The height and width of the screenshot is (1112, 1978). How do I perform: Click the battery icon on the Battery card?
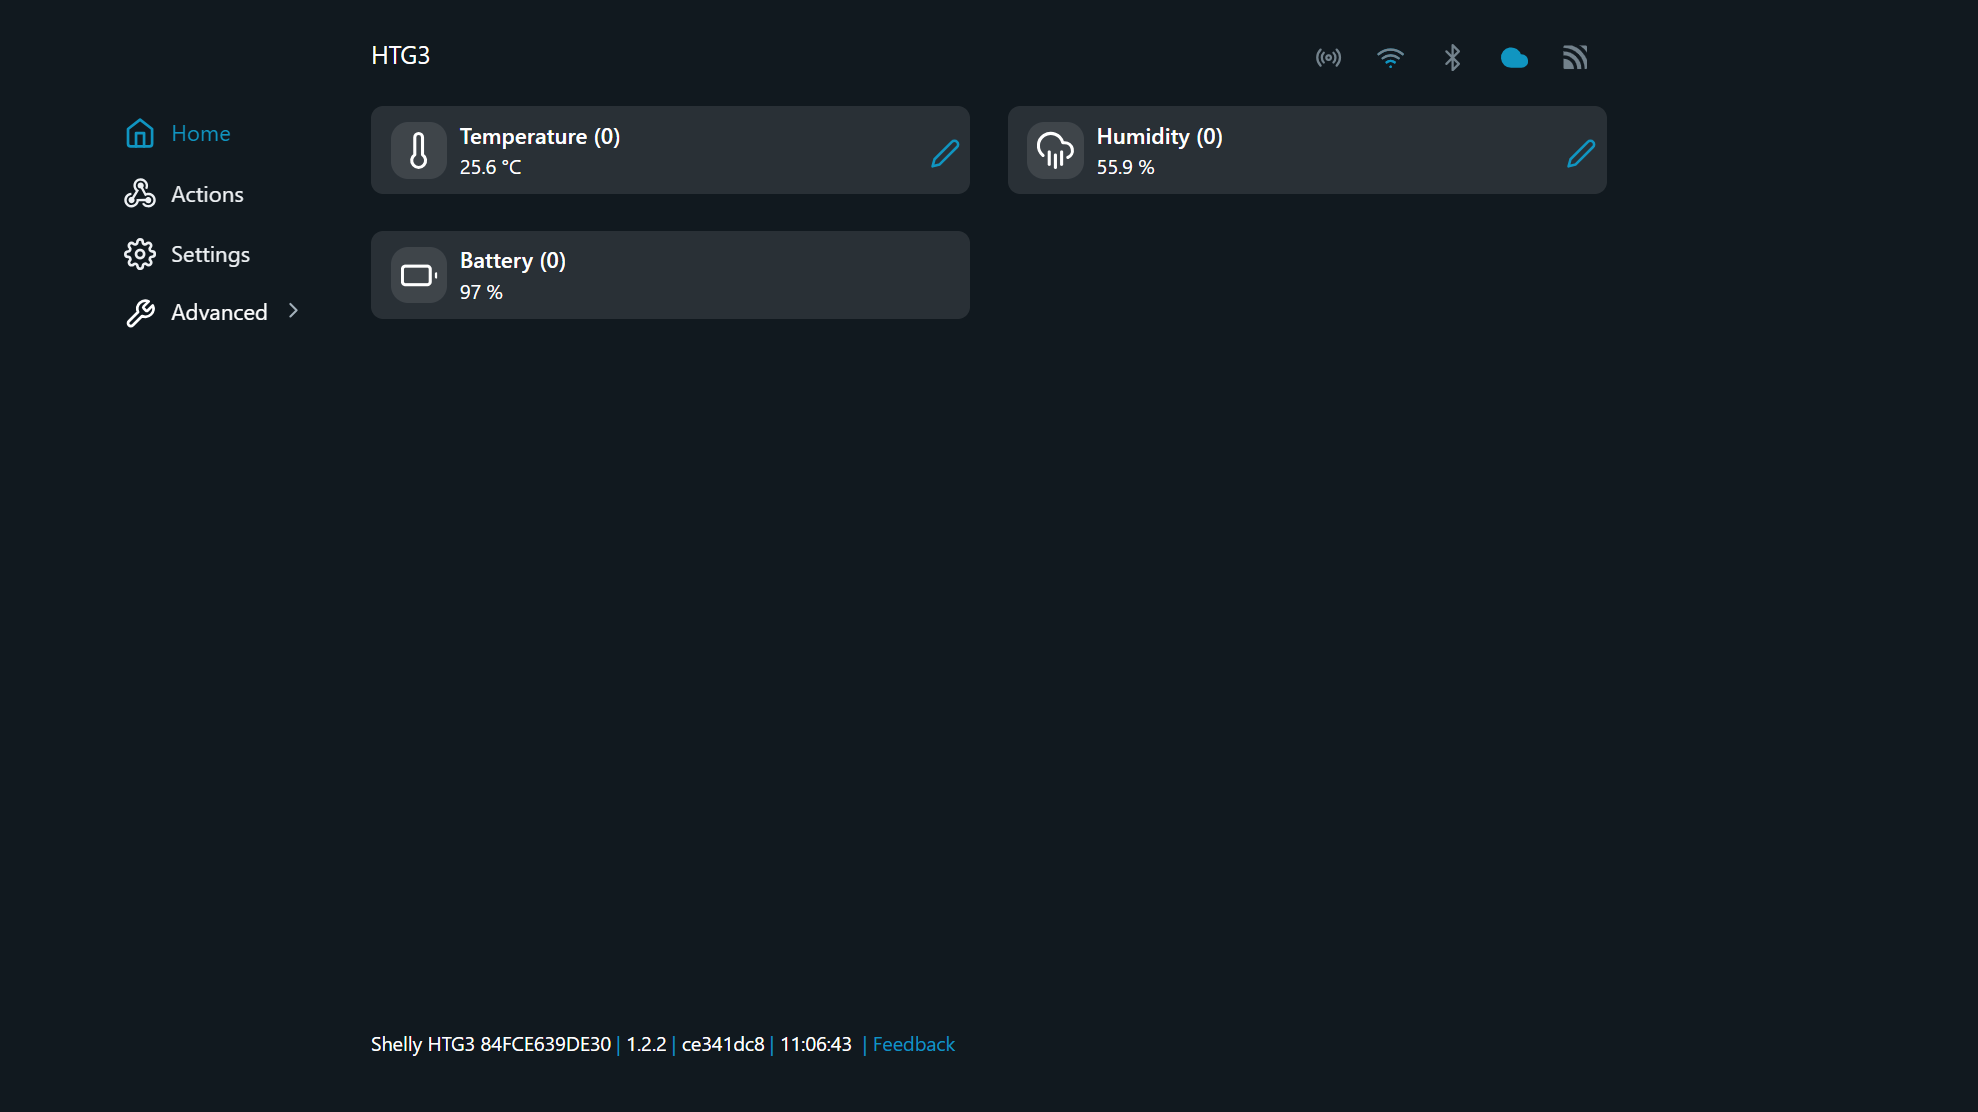(419, 275)
